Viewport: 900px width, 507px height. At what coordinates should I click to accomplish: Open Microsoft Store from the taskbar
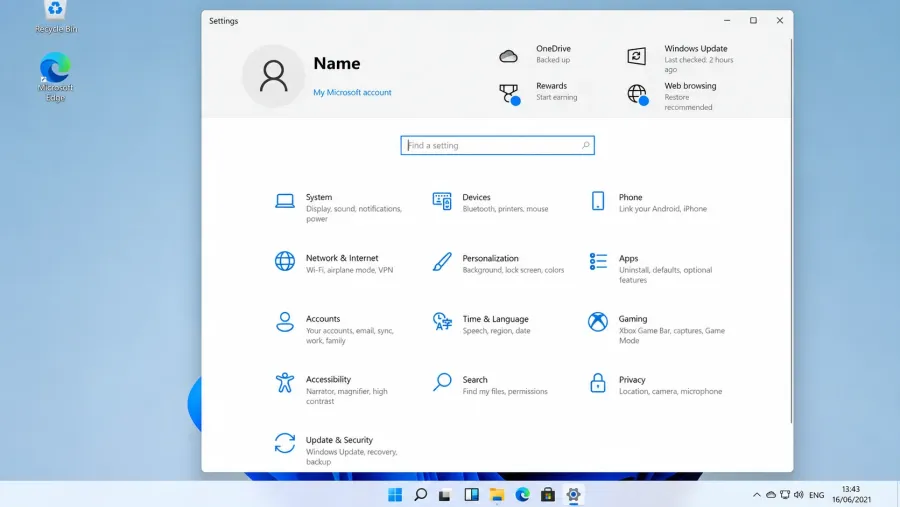click(x=548, y=495)
